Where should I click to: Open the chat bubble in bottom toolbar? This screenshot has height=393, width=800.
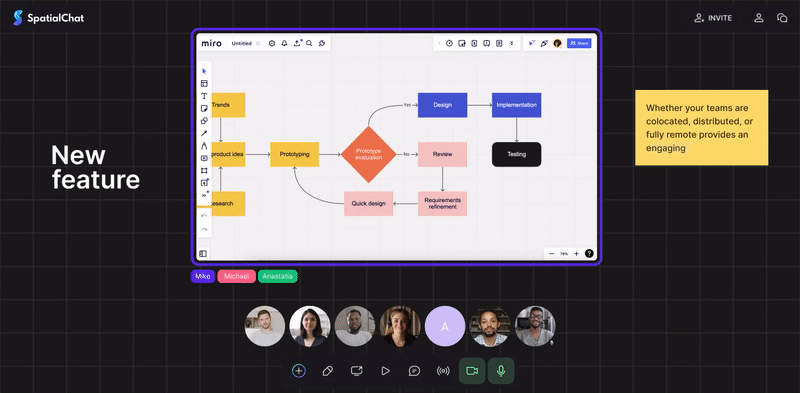point(414,371)
